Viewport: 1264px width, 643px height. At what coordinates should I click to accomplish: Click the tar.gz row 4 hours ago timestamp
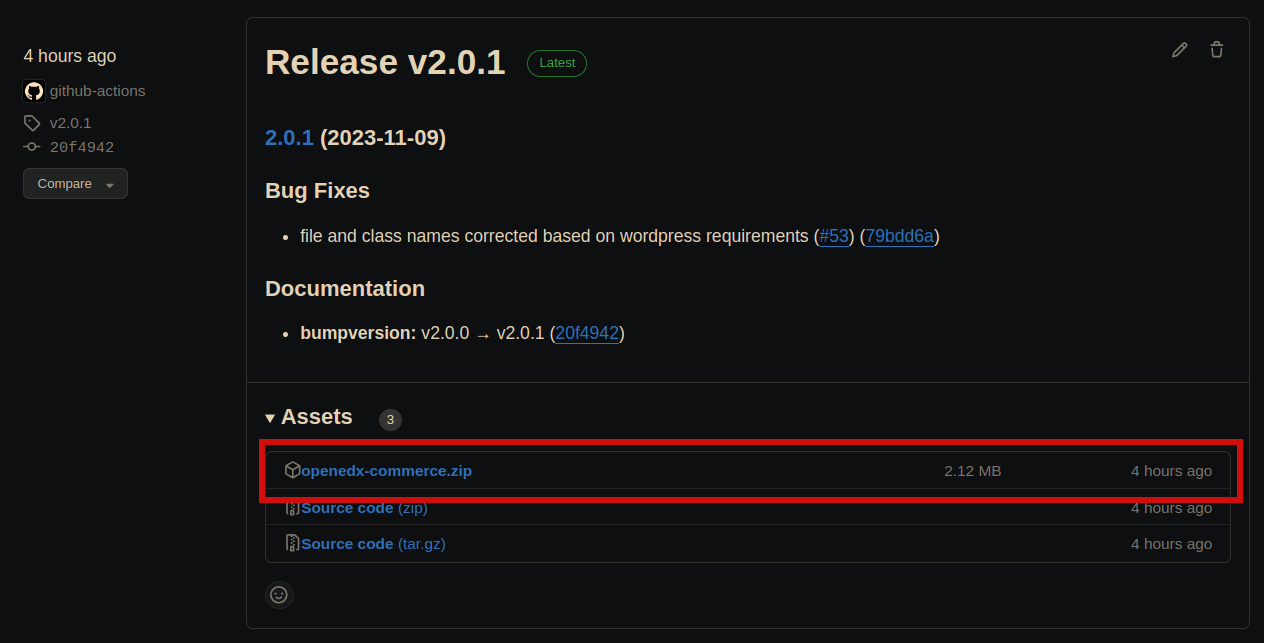click(x=1171, y=543)
